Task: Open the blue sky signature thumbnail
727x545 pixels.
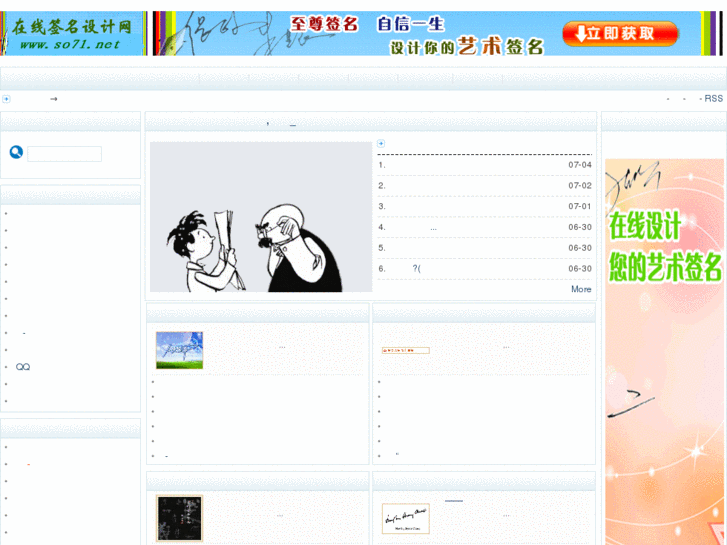Action: point(179,350)
